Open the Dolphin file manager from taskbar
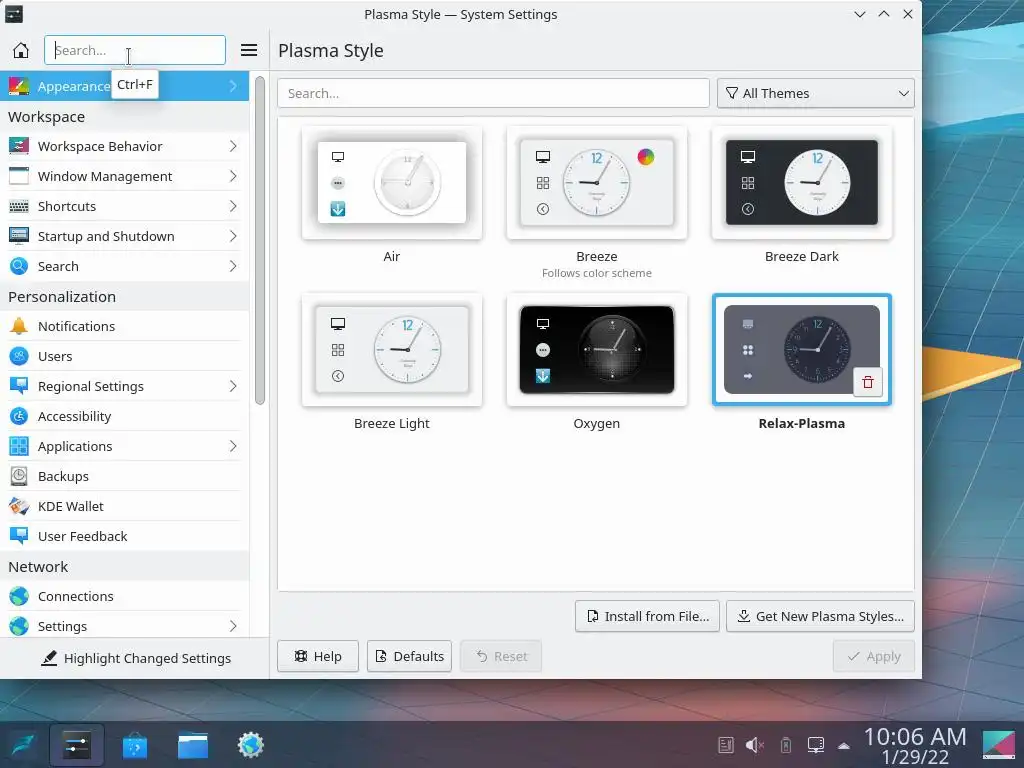1024x768 pixels. 193,745
